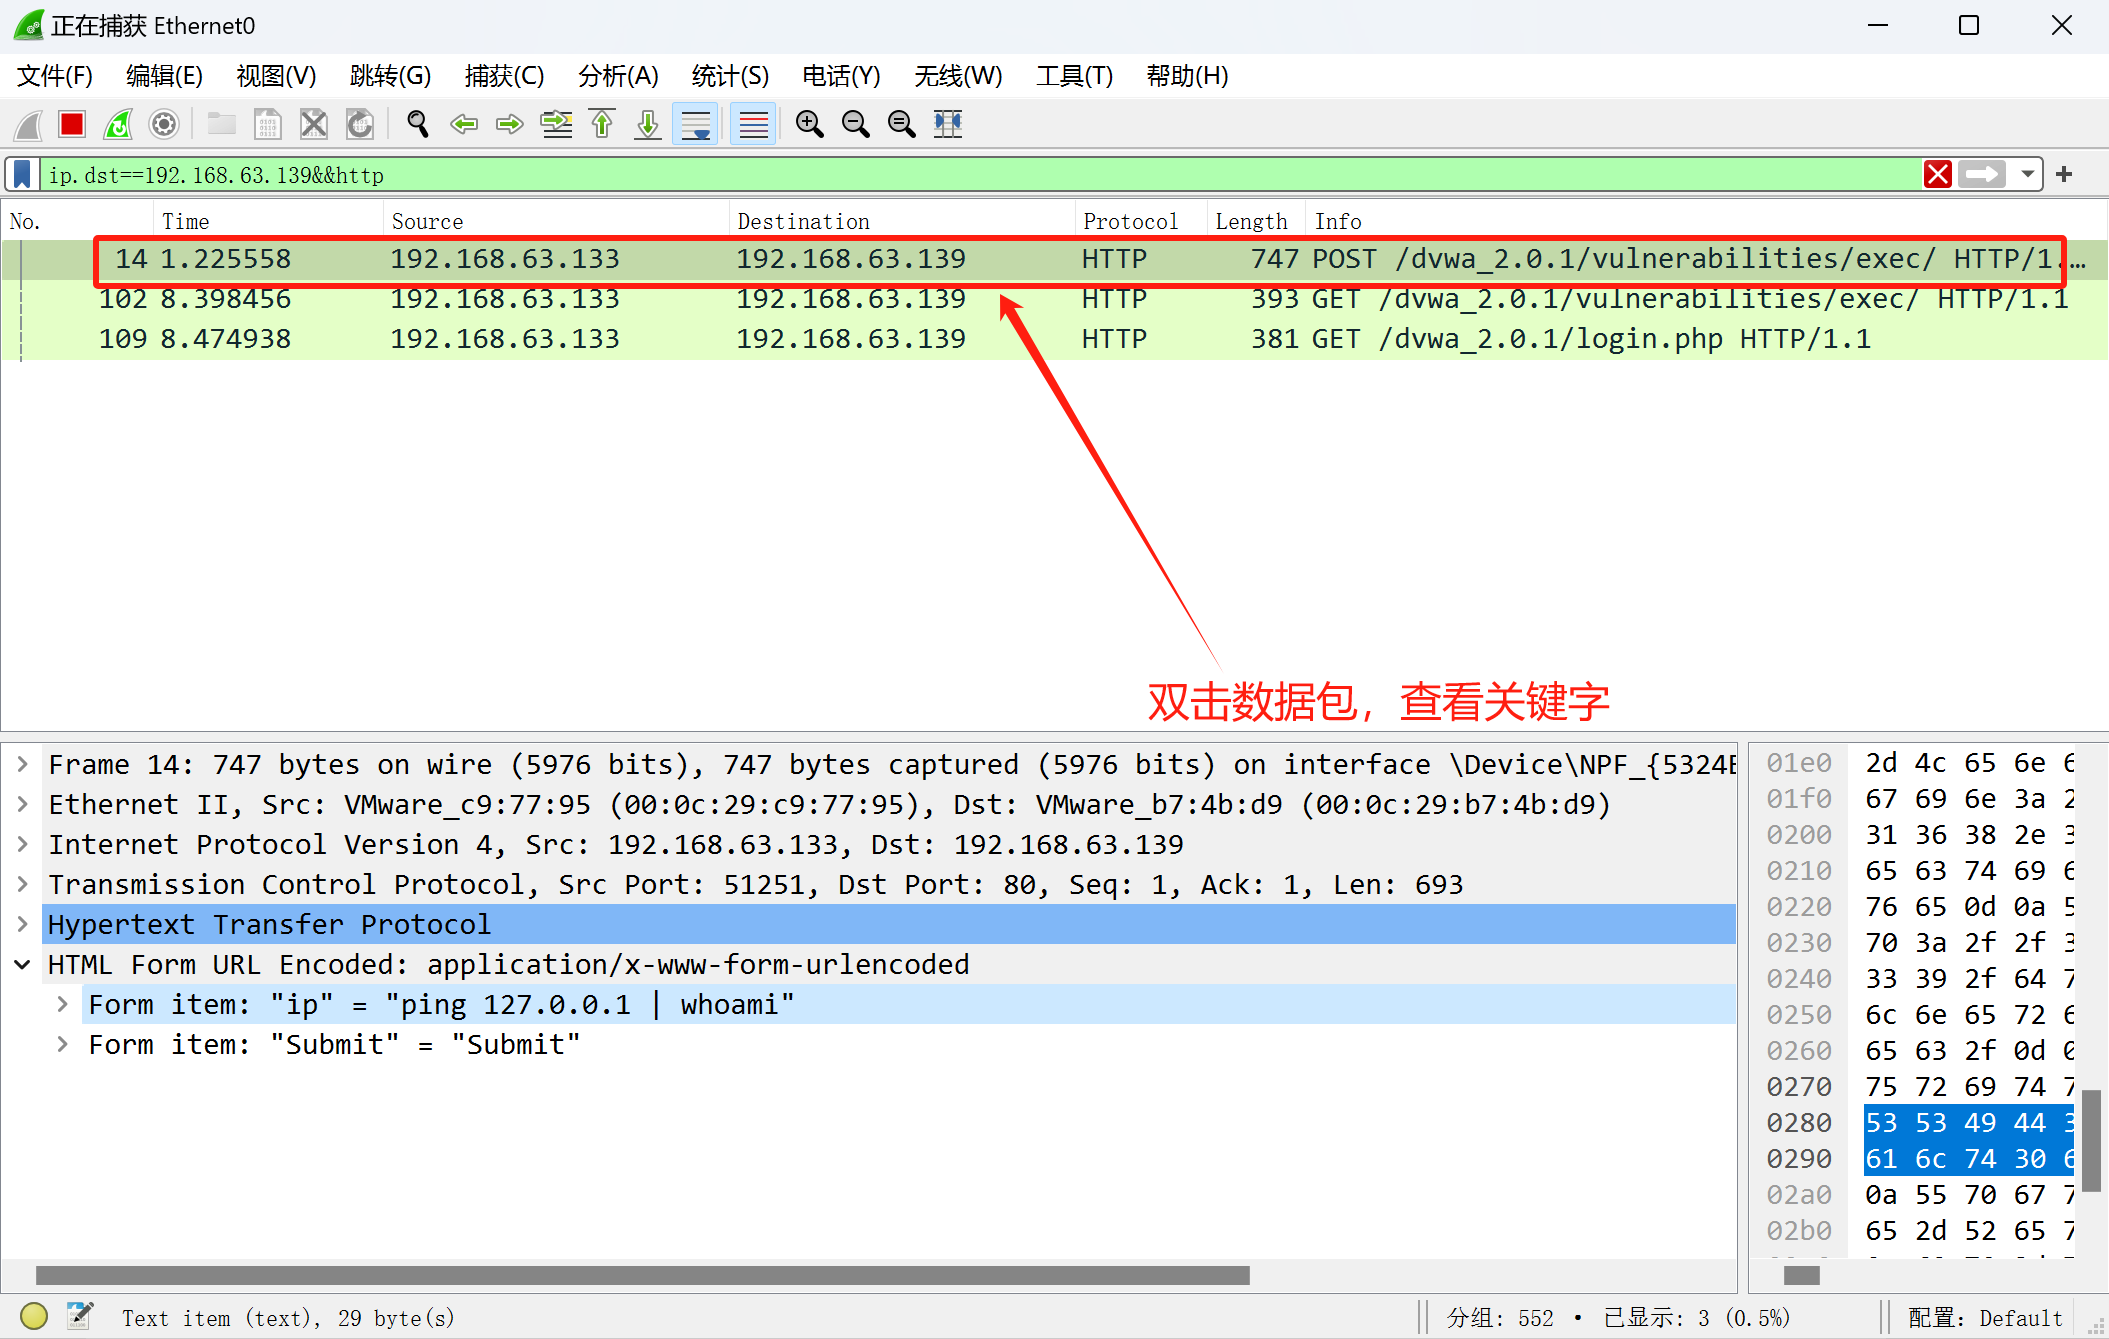
Task: Collapse HTML Form URL Encoded node
Action: pos(23,965)
